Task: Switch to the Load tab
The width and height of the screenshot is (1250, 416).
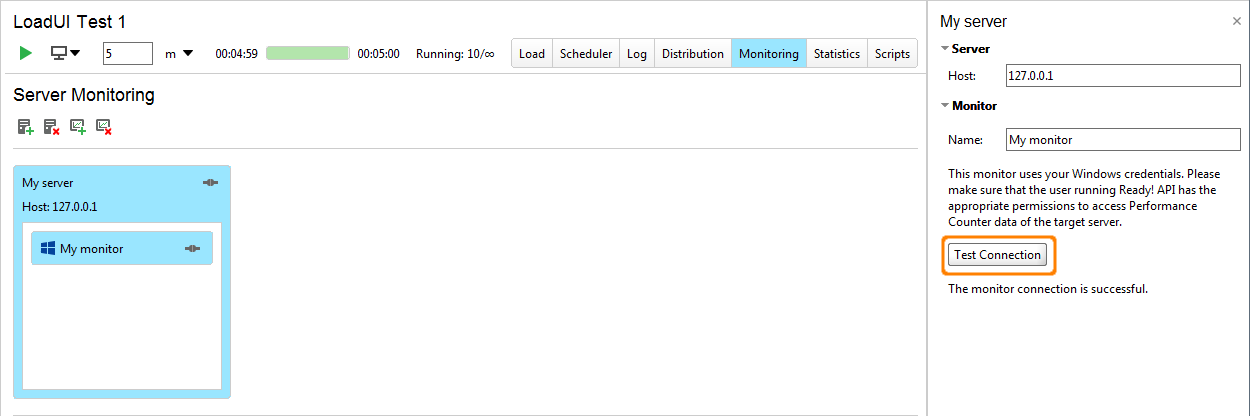Action: coord(532,54)
